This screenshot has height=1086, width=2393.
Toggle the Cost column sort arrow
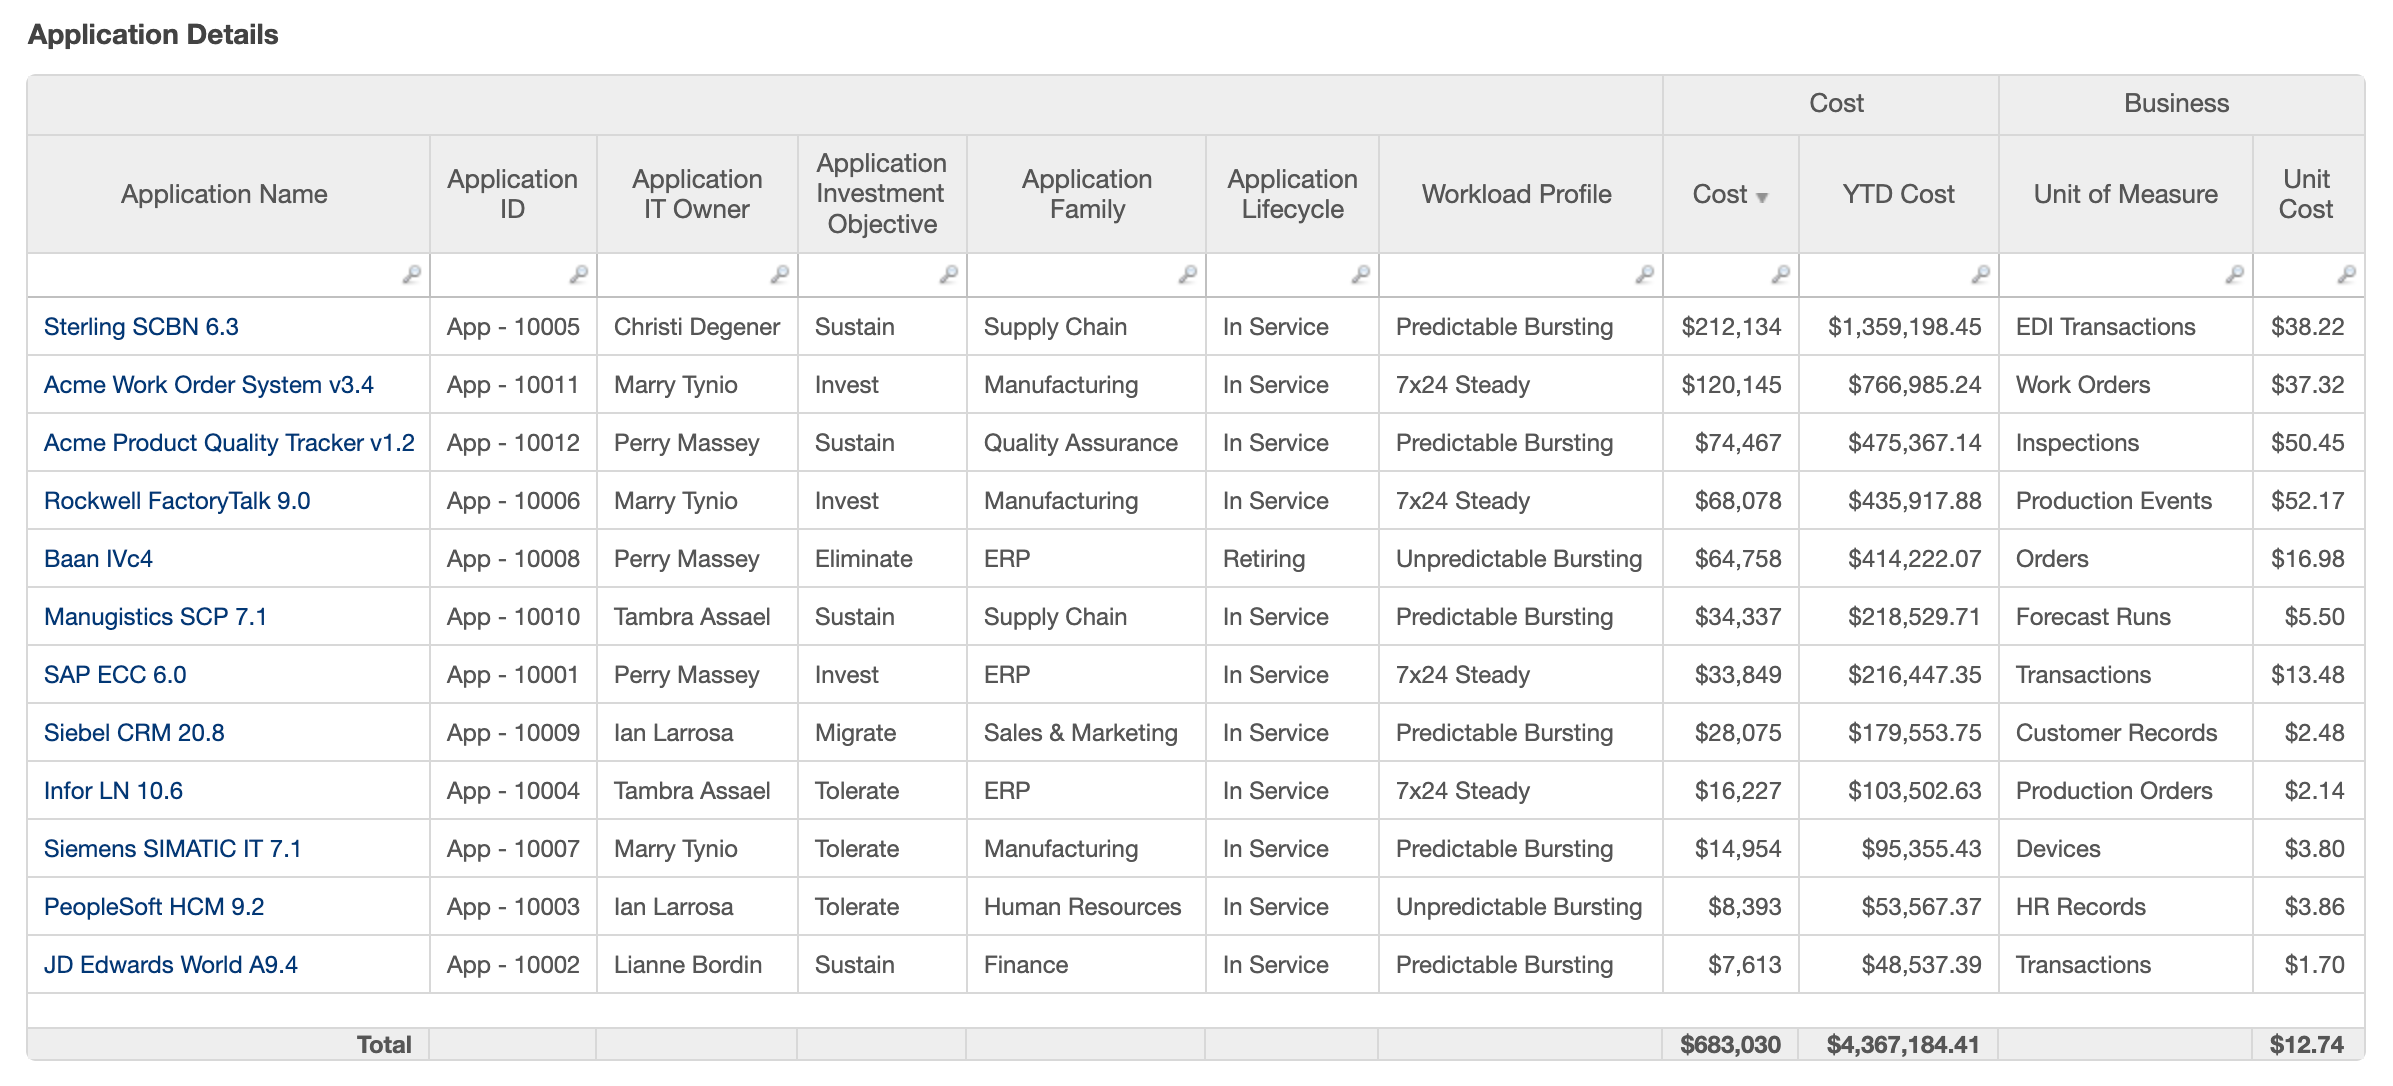tap(1762, 197)
